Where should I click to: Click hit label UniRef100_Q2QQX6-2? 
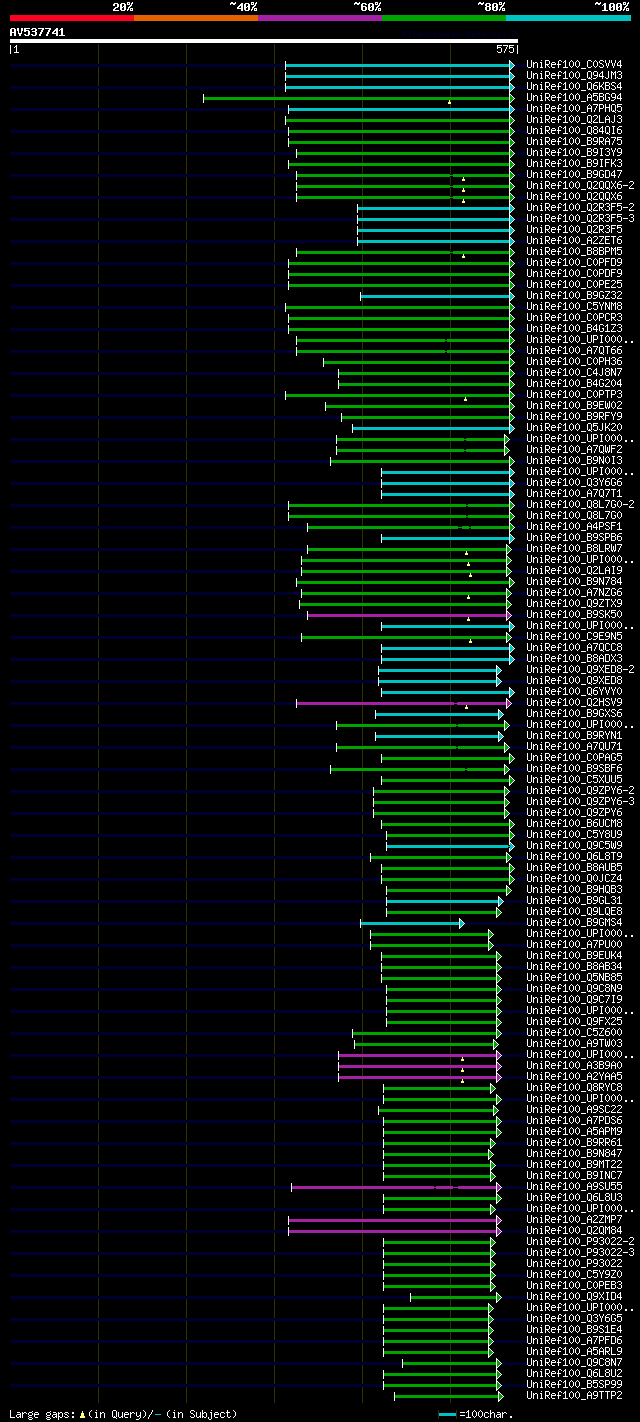[x=582, y=185]
